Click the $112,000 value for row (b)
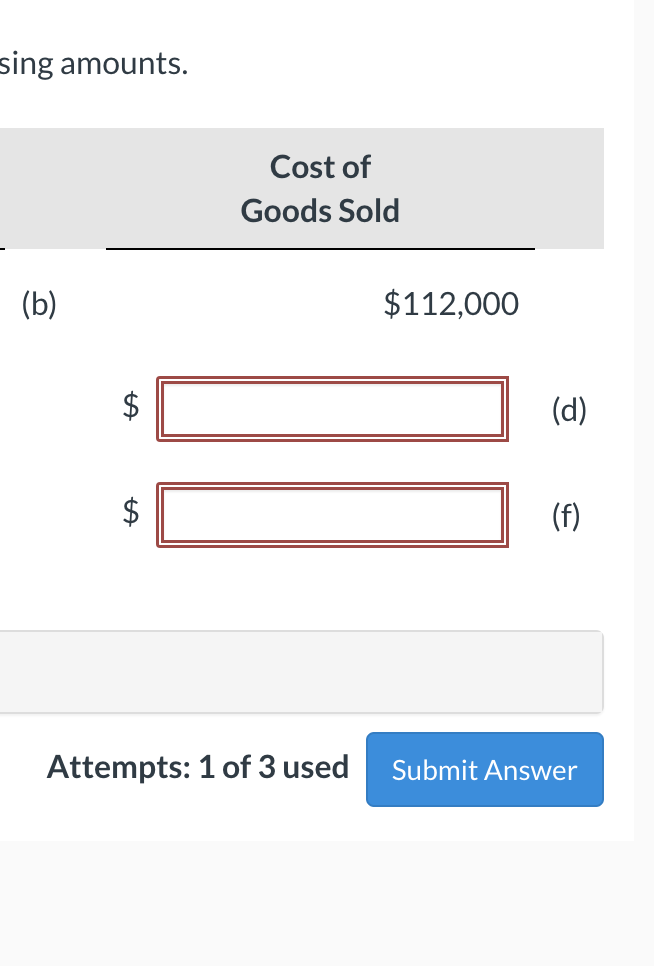This screenshot has height=966, width=654. (x=452, y=304)
